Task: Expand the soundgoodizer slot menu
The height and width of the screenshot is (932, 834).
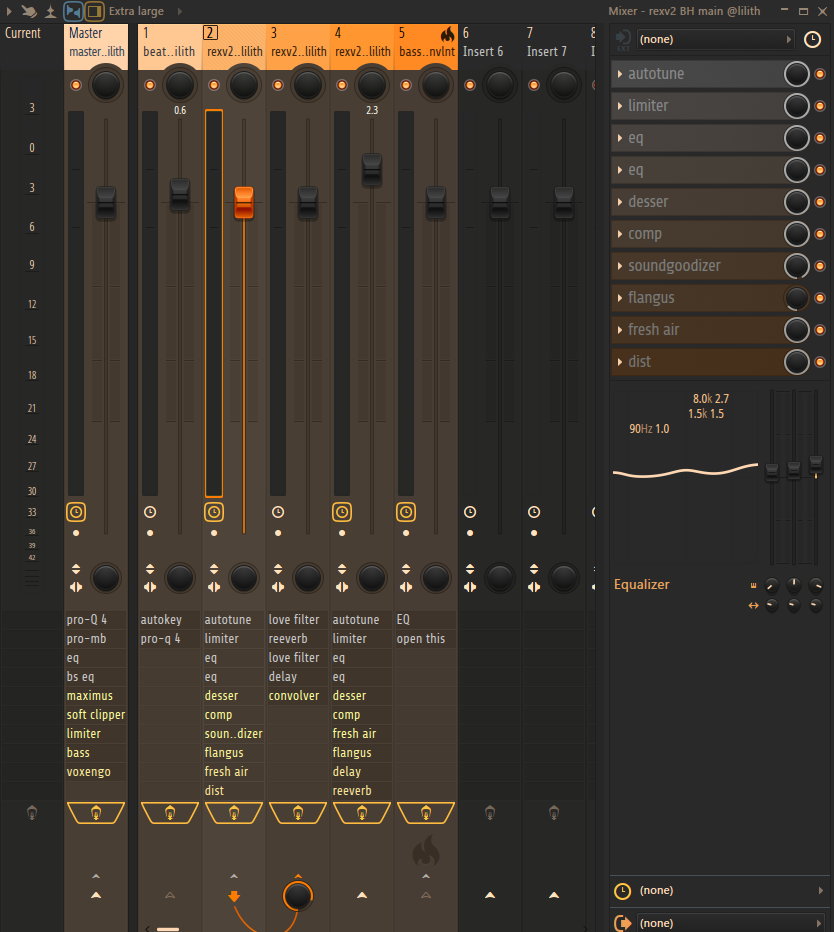Action: tap(620, 266)
